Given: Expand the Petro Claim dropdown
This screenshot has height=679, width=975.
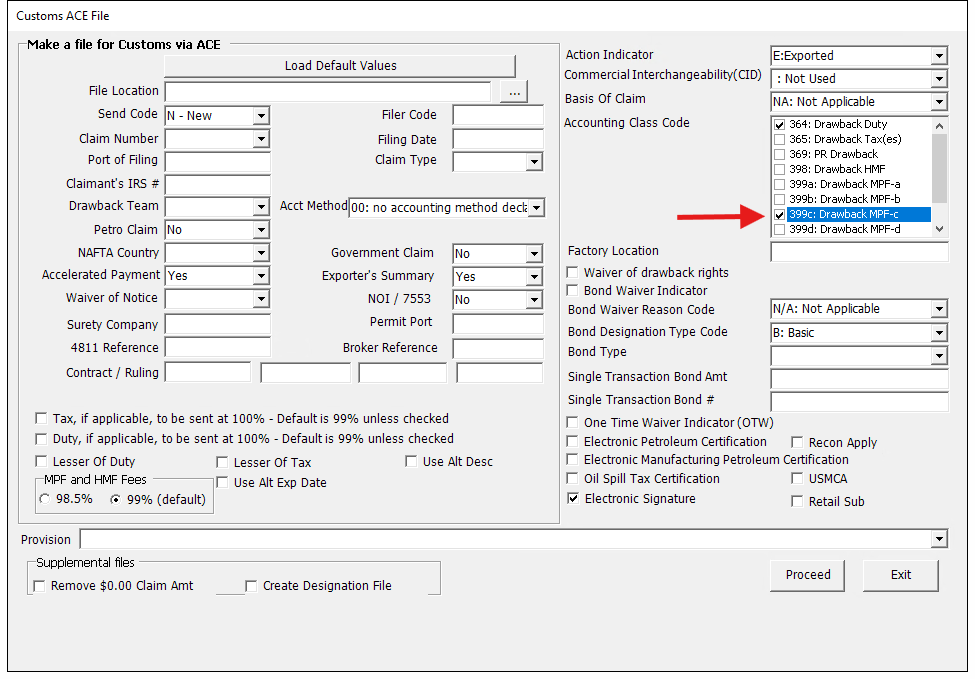Looking at the screenshot, I should point(262,230).
